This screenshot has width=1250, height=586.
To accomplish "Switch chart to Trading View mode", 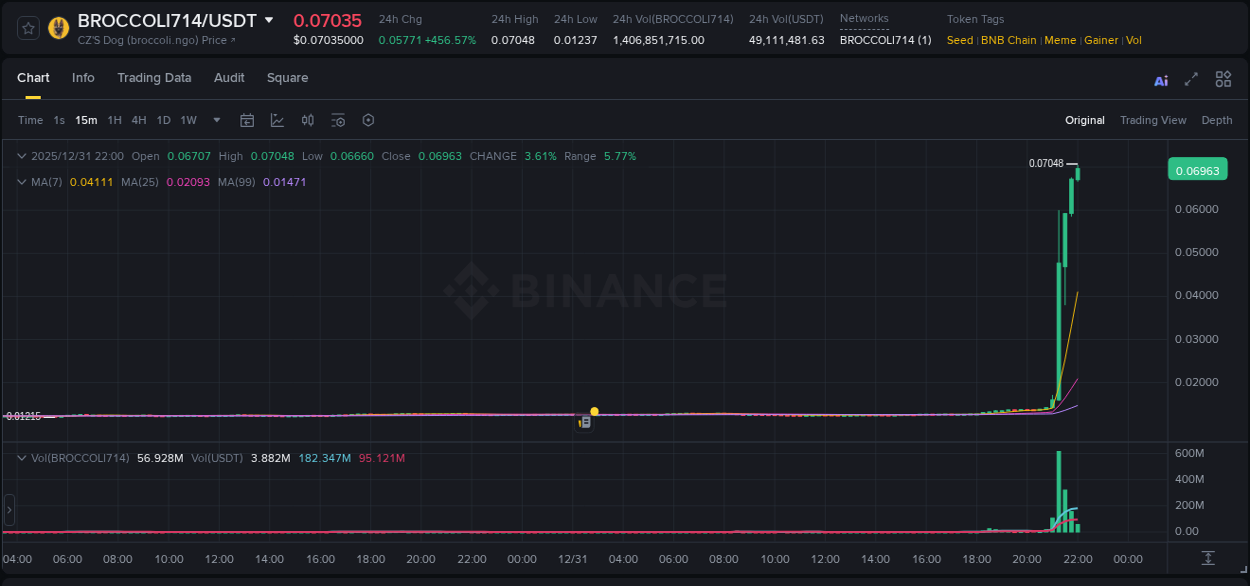I will point(1153,120).
